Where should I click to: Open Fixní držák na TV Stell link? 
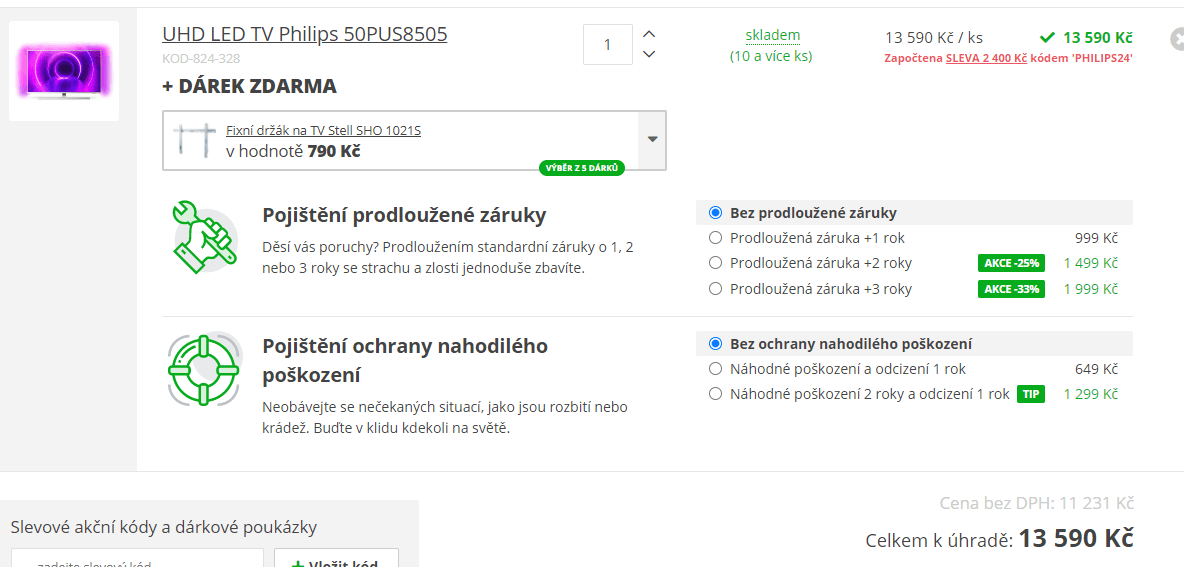[323, 131]
